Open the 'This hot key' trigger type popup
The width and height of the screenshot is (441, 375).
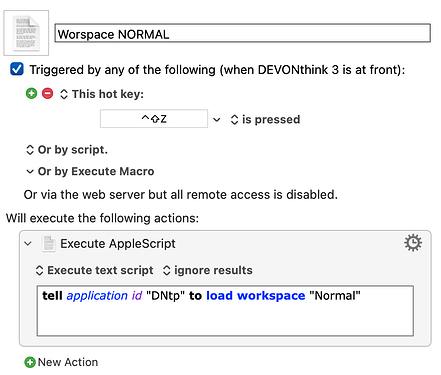[102, 94]
